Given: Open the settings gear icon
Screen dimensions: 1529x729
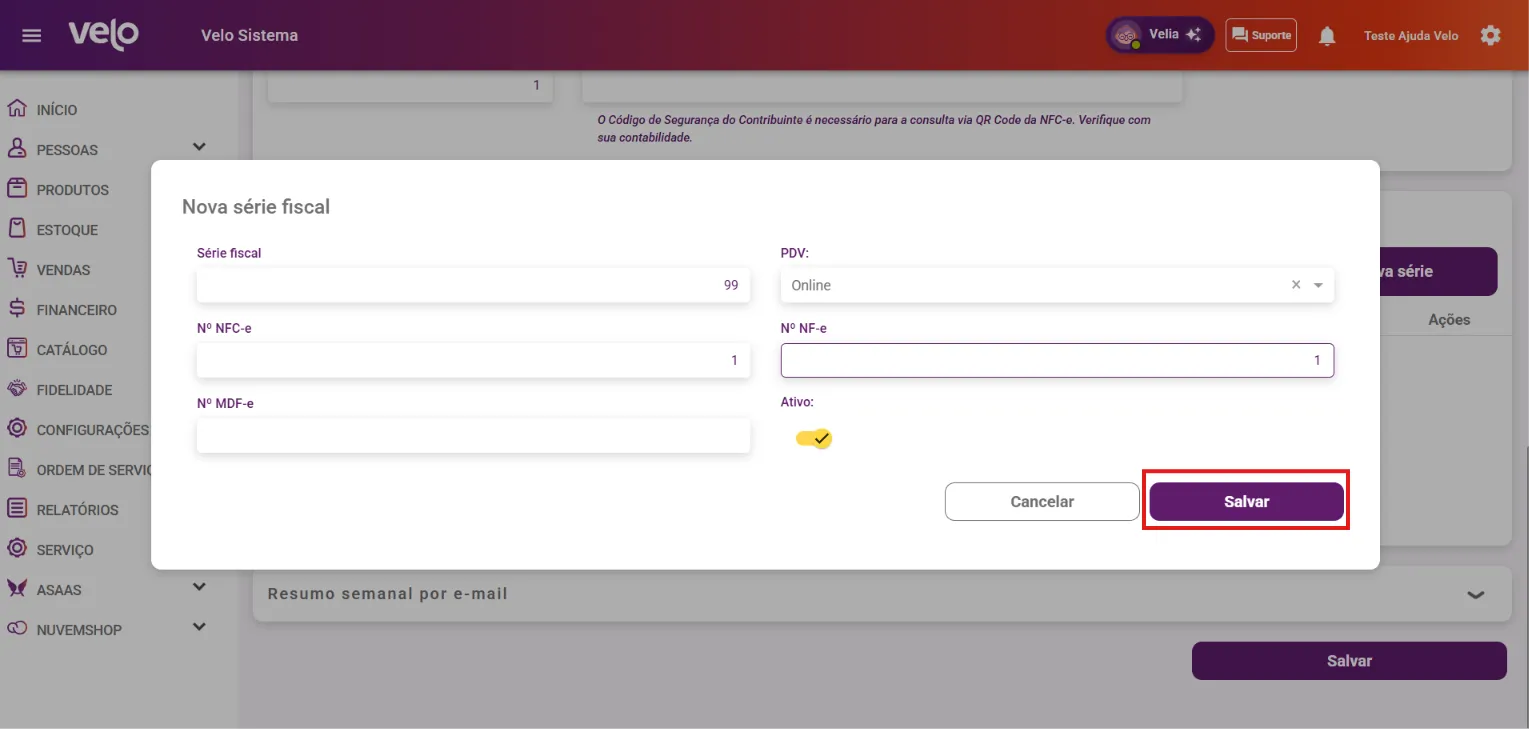Looking at the screenshot, I should pos(1491,35).
